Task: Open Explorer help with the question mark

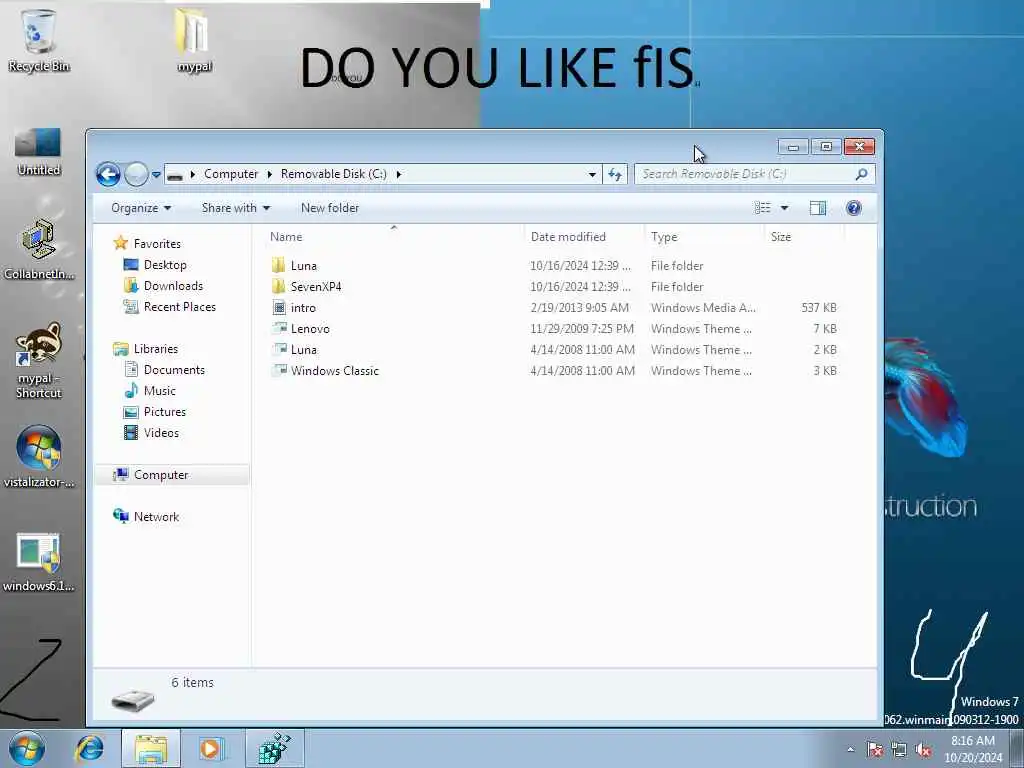Action: click(854, 208)
